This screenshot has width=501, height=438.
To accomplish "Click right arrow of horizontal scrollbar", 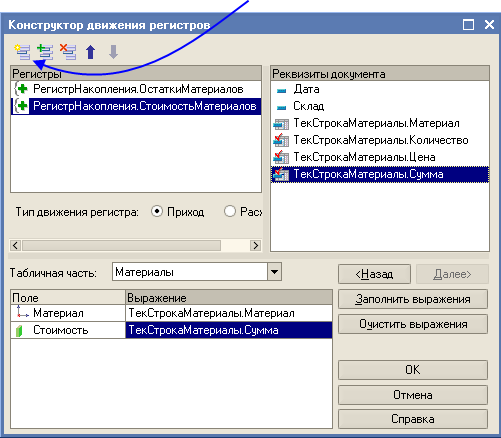I will click(x=256, y=246).
